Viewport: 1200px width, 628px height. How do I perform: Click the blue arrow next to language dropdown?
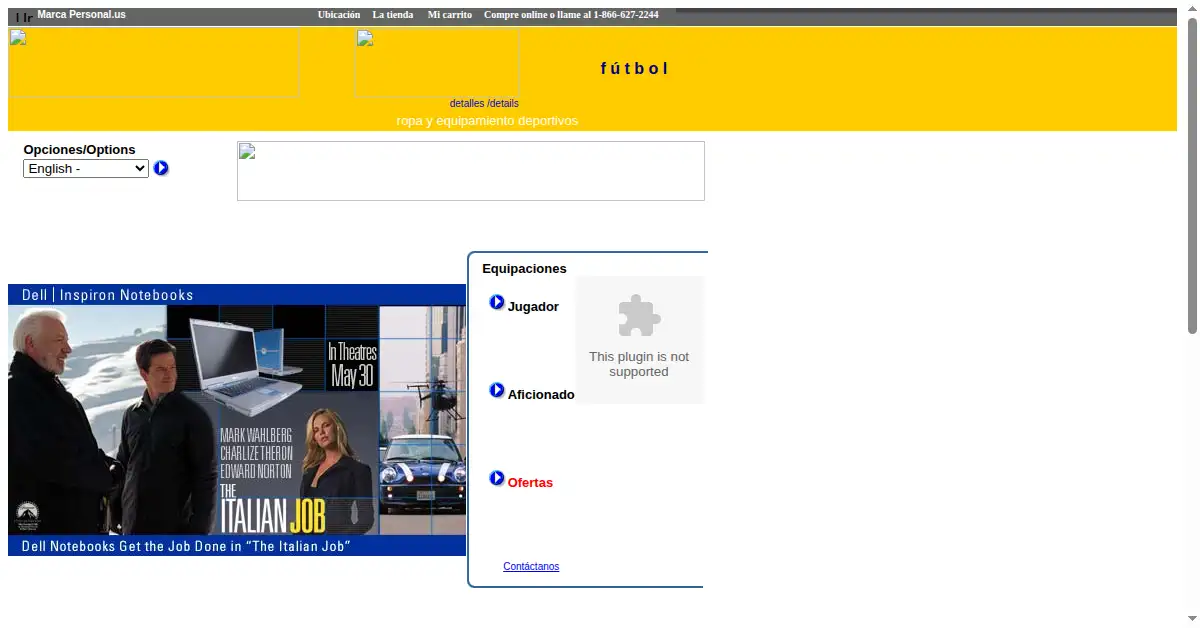coord(161,168)
